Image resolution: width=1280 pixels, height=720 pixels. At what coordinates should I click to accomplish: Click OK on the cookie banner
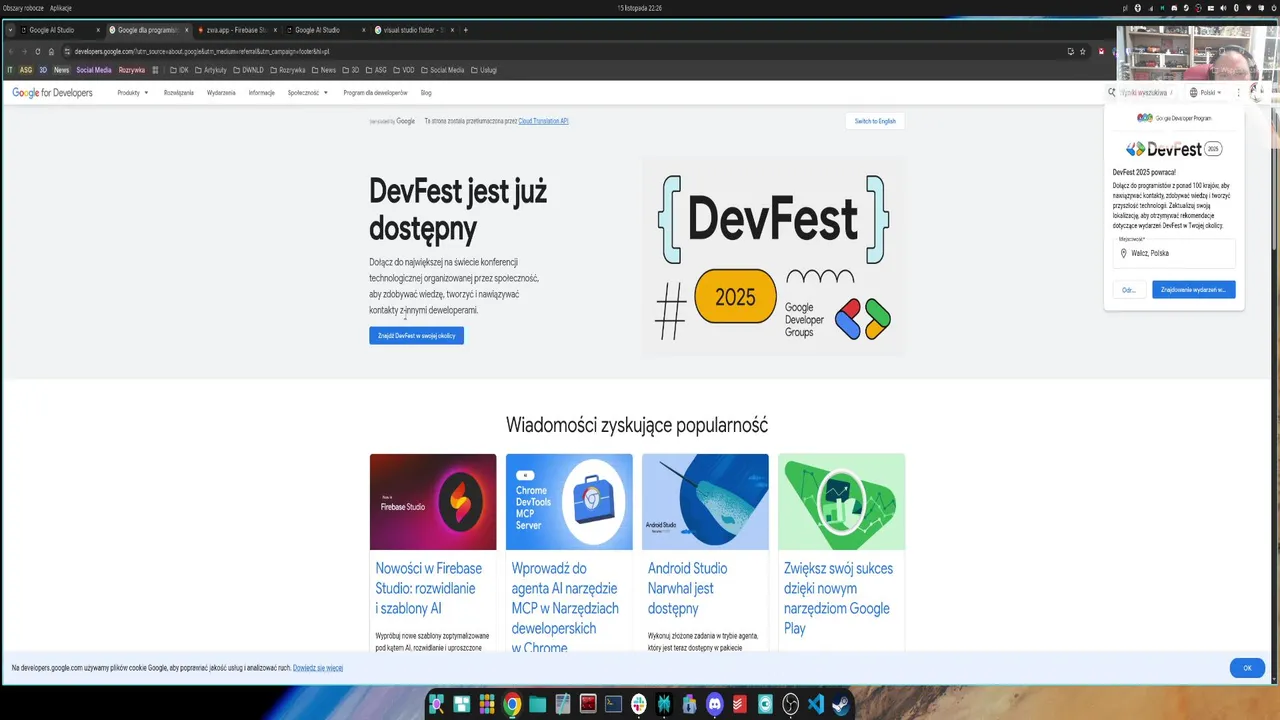coord(1247,668)
